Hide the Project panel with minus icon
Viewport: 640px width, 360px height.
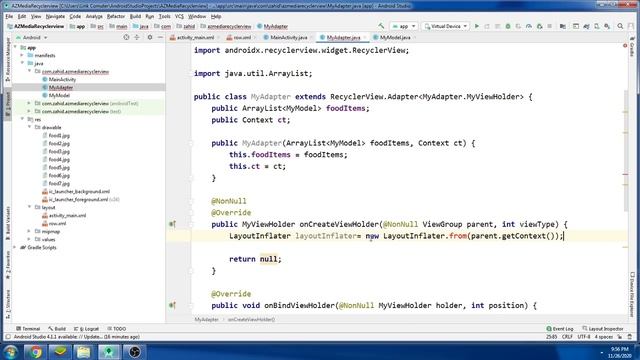pyautogui.click(x=160, y=37)
